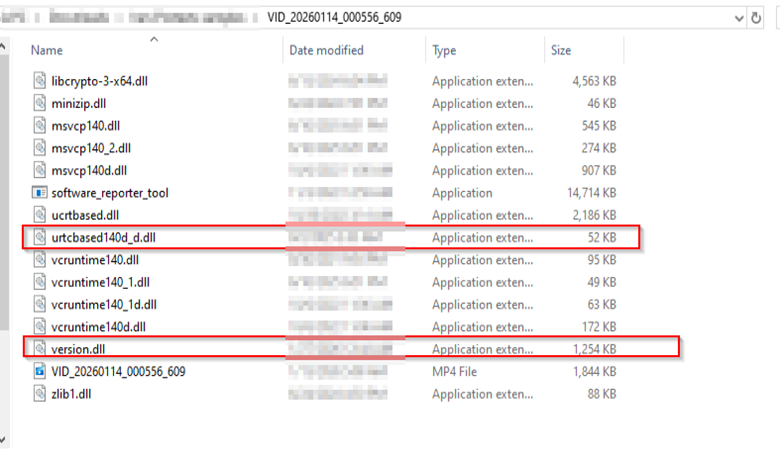The height and width of the screenshot is (461, 780).
Task: Click the urtcbased140d_d.dll file icon
Action: click(x=40, y=238)
